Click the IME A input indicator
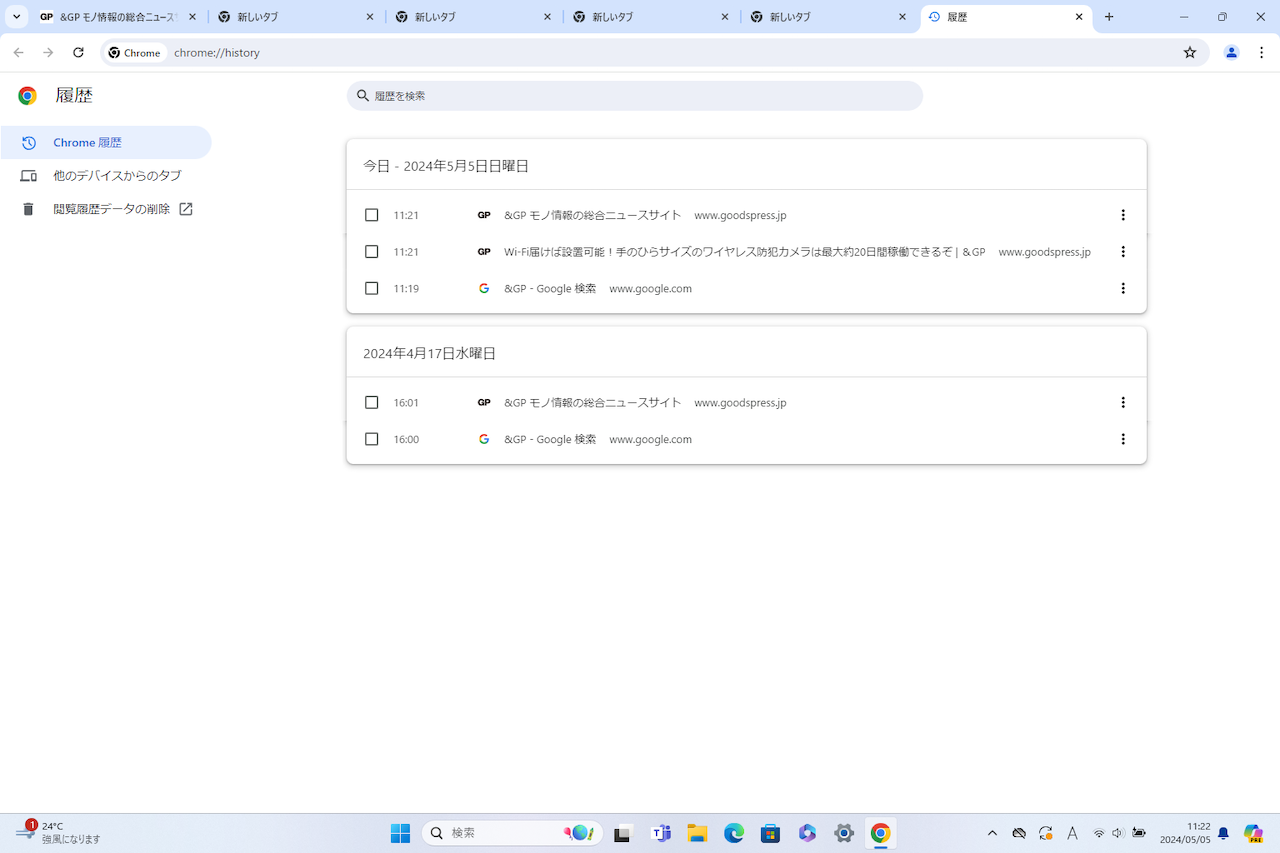This screenshot has height=853, width=1280. pos(1072,833)
